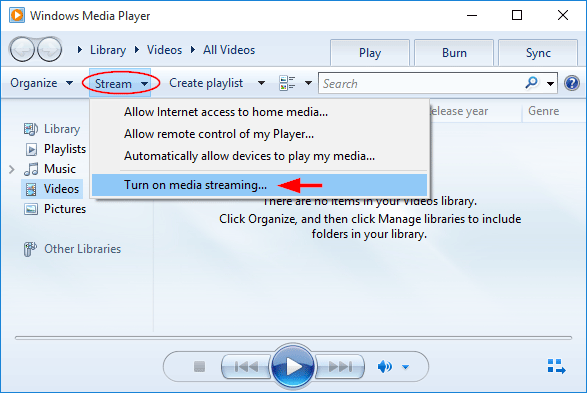Maximize the Windows Media Player window
The image size is (587, 393).
click(x=517, y=15)
